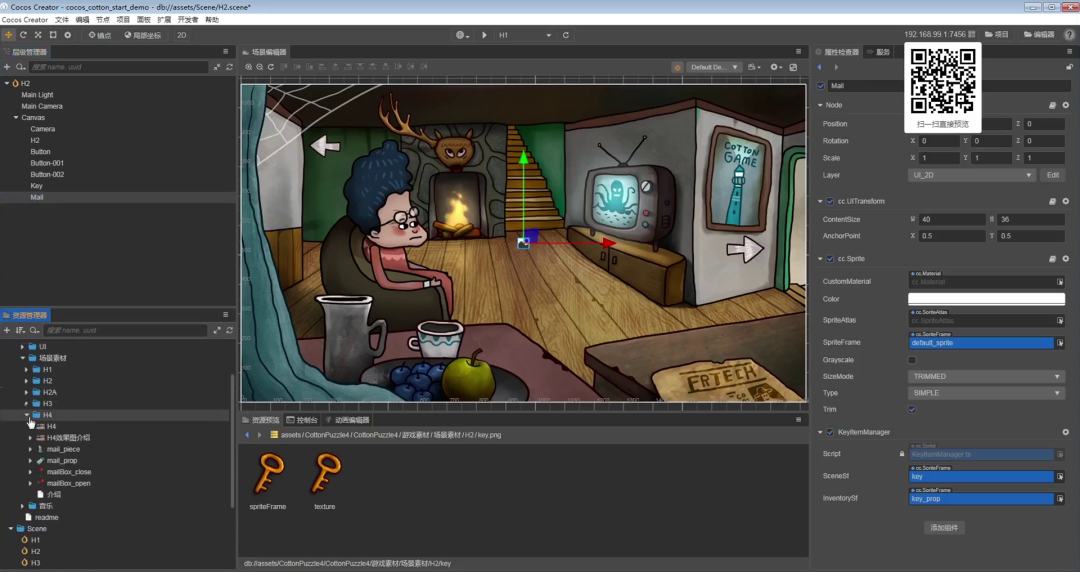The width and height of the screenshot is (1080, 572).
Task: Switch to the 动画编辑器 animation editor tab
Action: [x=348, y=420]
